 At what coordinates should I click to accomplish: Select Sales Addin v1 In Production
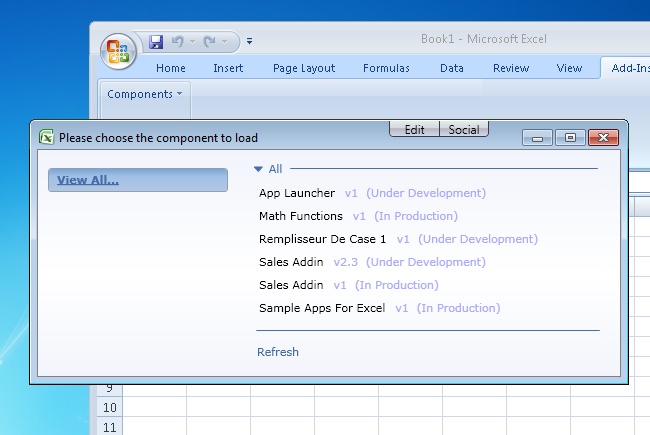tap(349, 285)
